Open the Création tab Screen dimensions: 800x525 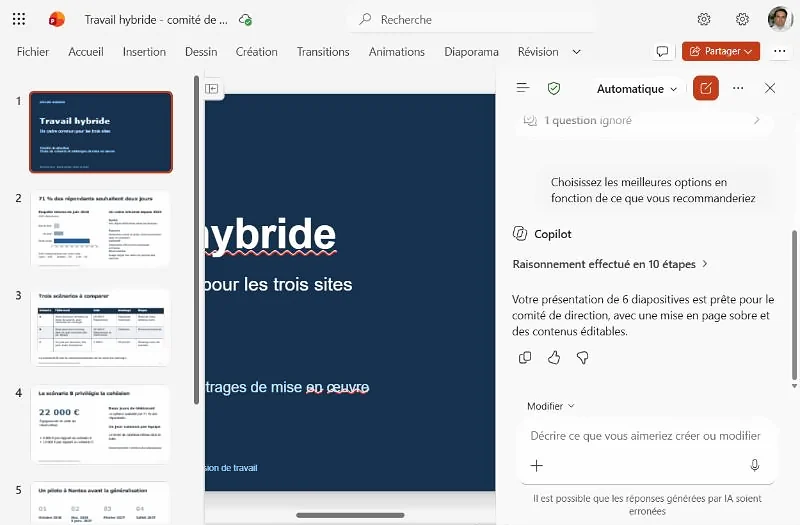[x=257, y=52]
